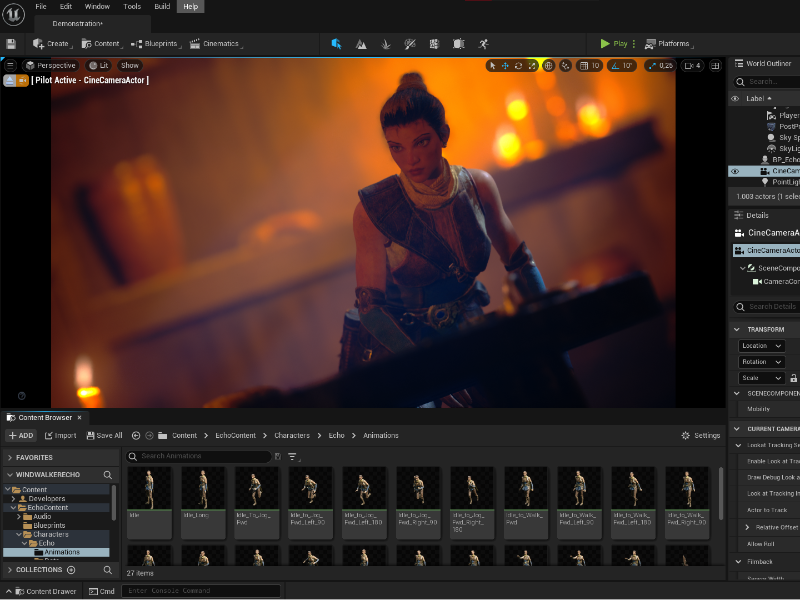This screenshot has height=600, width=800.
Task: Open the Create dropdown in toolbar
Action: pyautogui.click(x=53, y=44)
